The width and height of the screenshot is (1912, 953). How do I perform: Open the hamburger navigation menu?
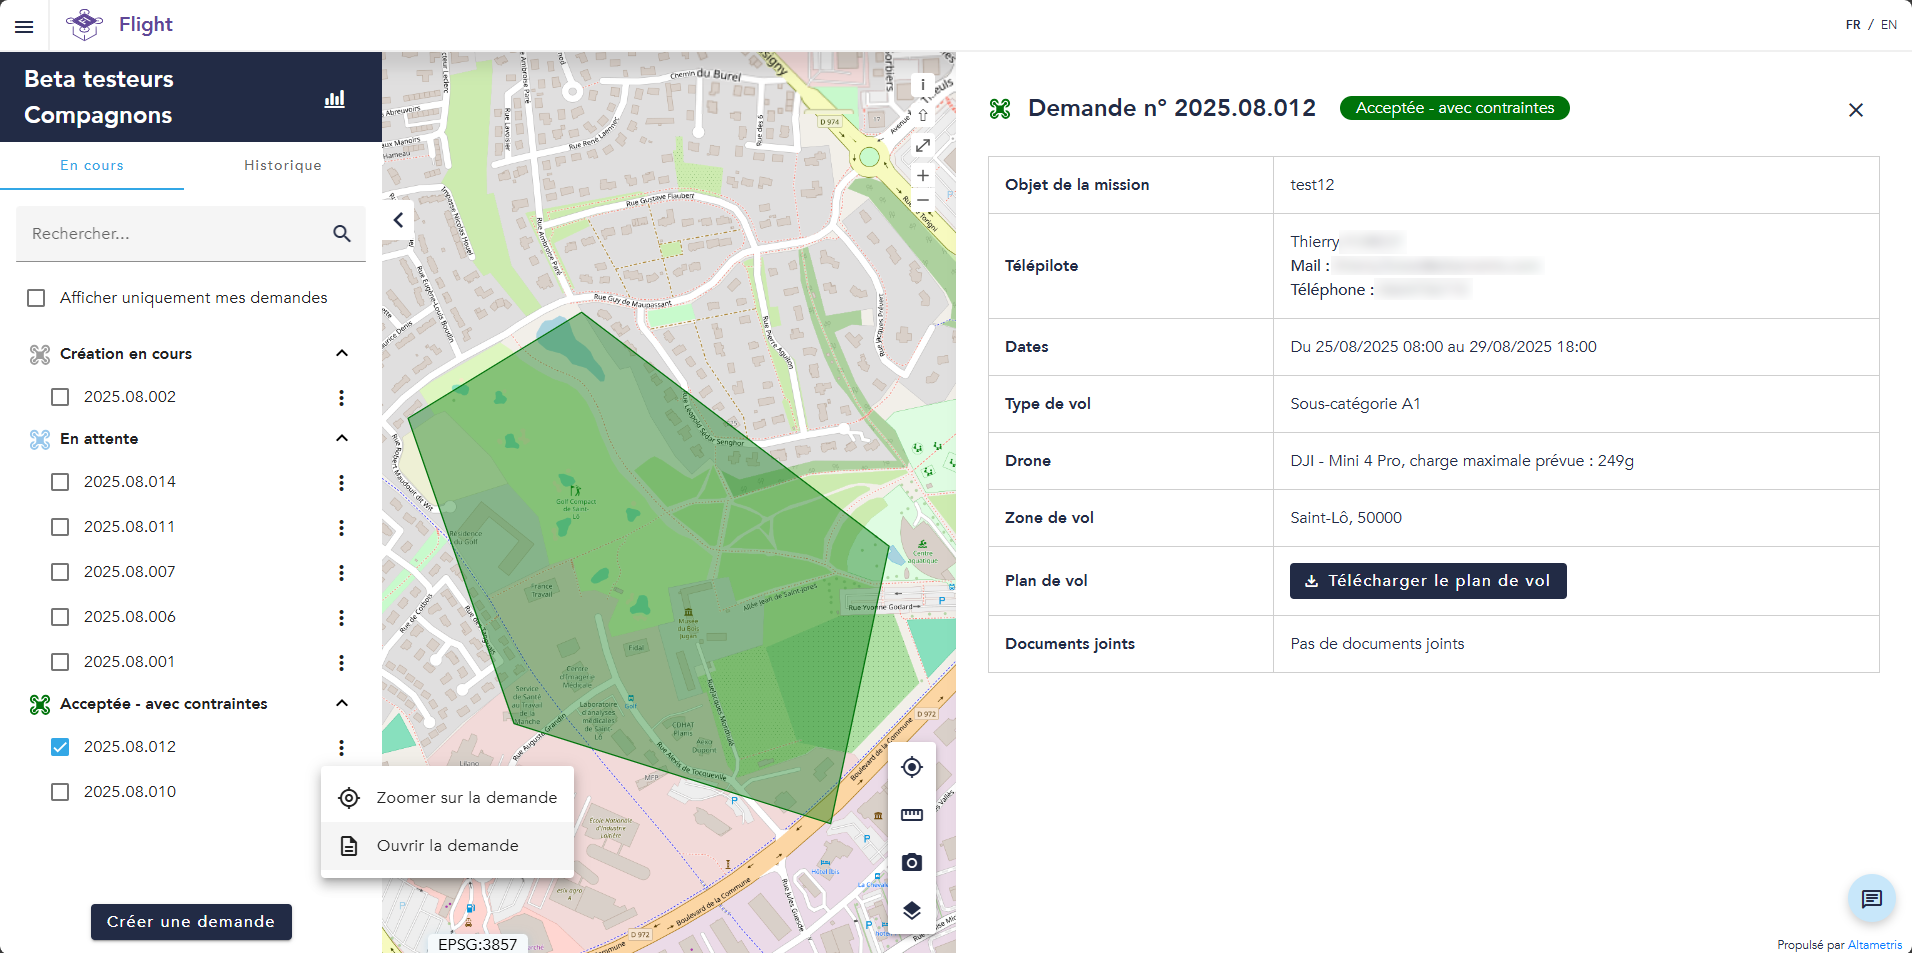(24, 27)
